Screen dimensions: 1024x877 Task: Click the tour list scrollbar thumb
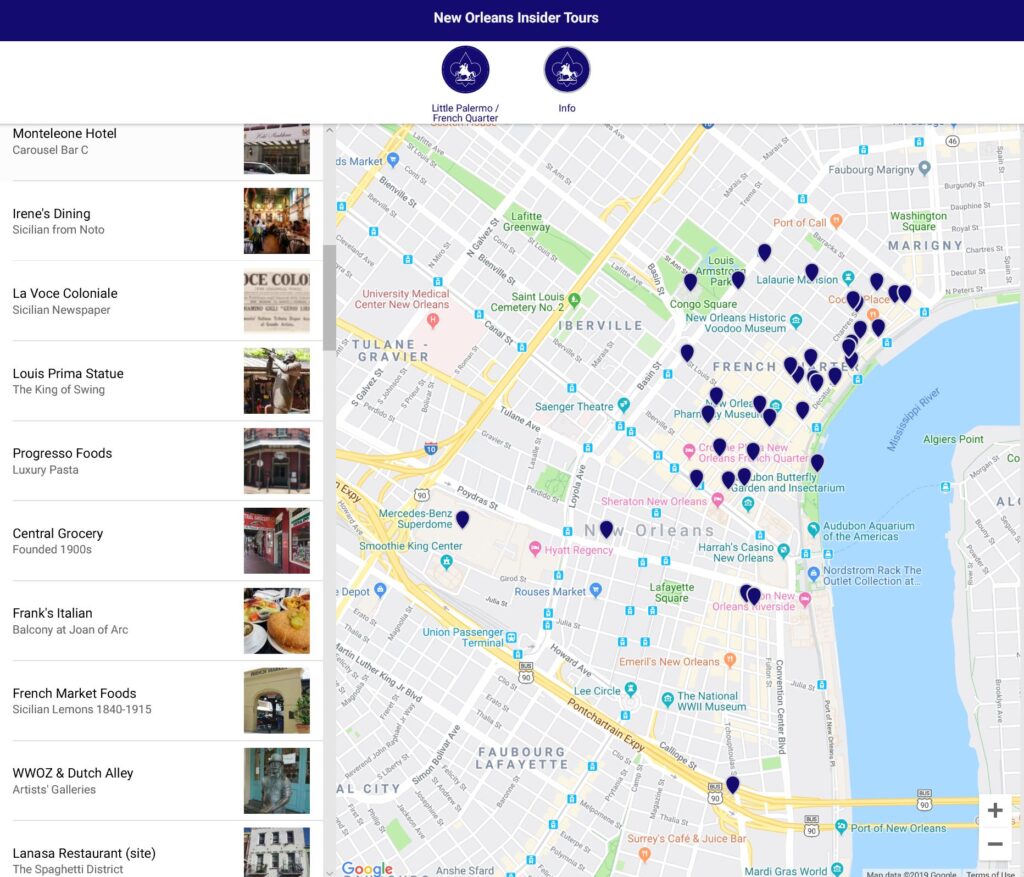point(329,297)
